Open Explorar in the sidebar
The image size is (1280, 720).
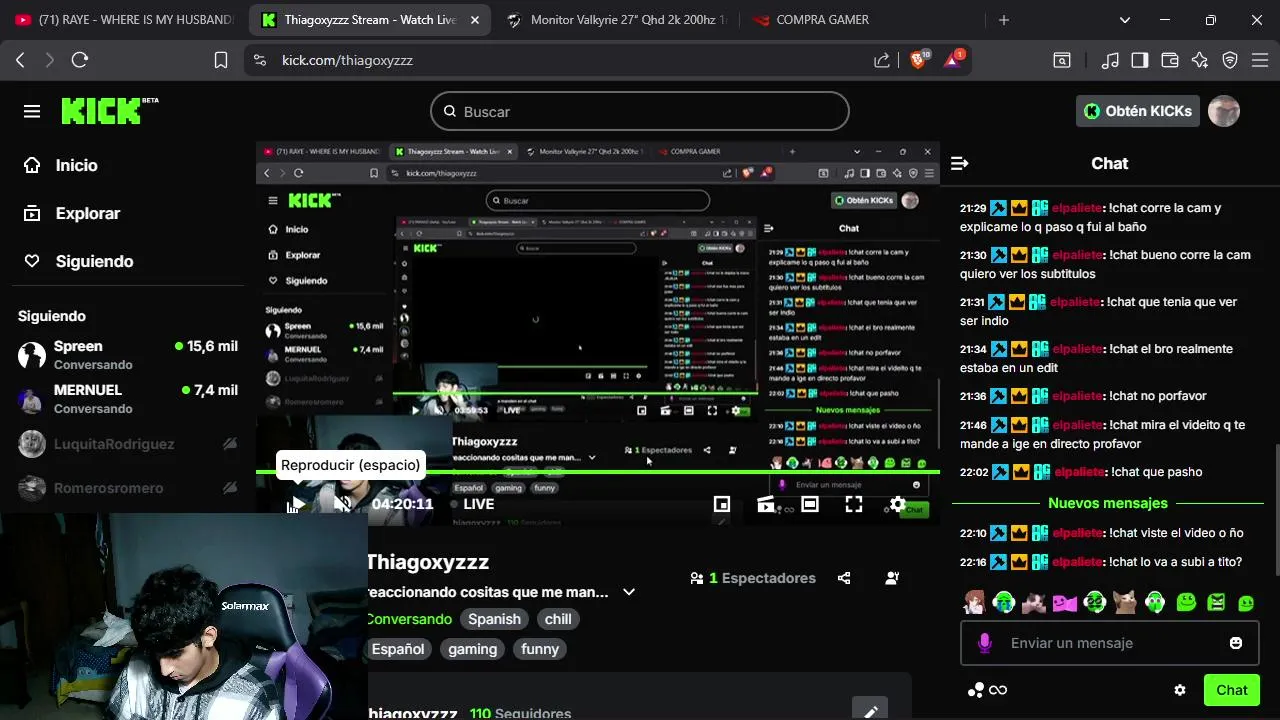point(72,213)
